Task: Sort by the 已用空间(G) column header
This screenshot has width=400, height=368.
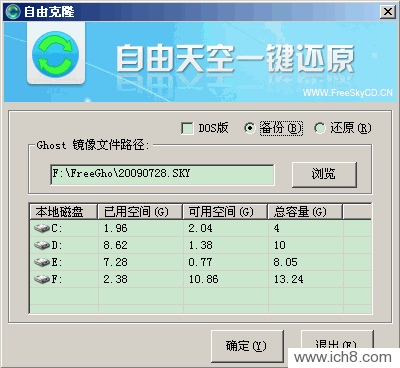Action: pyautogui.click(x=140, y=212)
